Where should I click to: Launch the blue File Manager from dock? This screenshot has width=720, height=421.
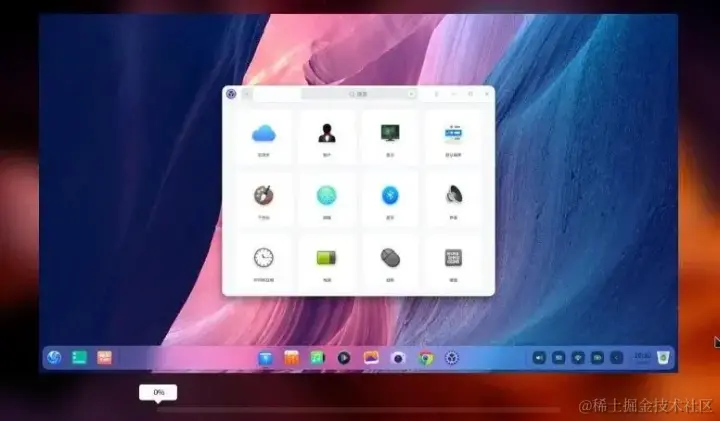[265, 358]
